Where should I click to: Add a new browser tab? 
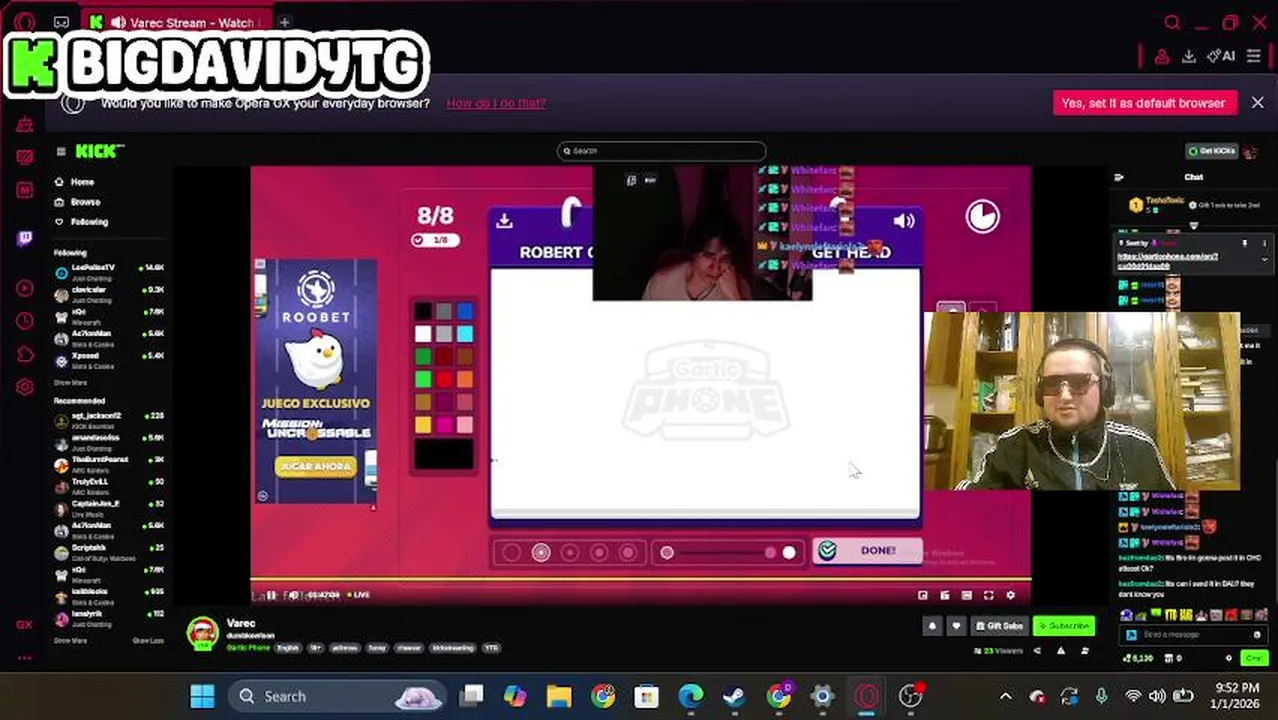[284, 22]
